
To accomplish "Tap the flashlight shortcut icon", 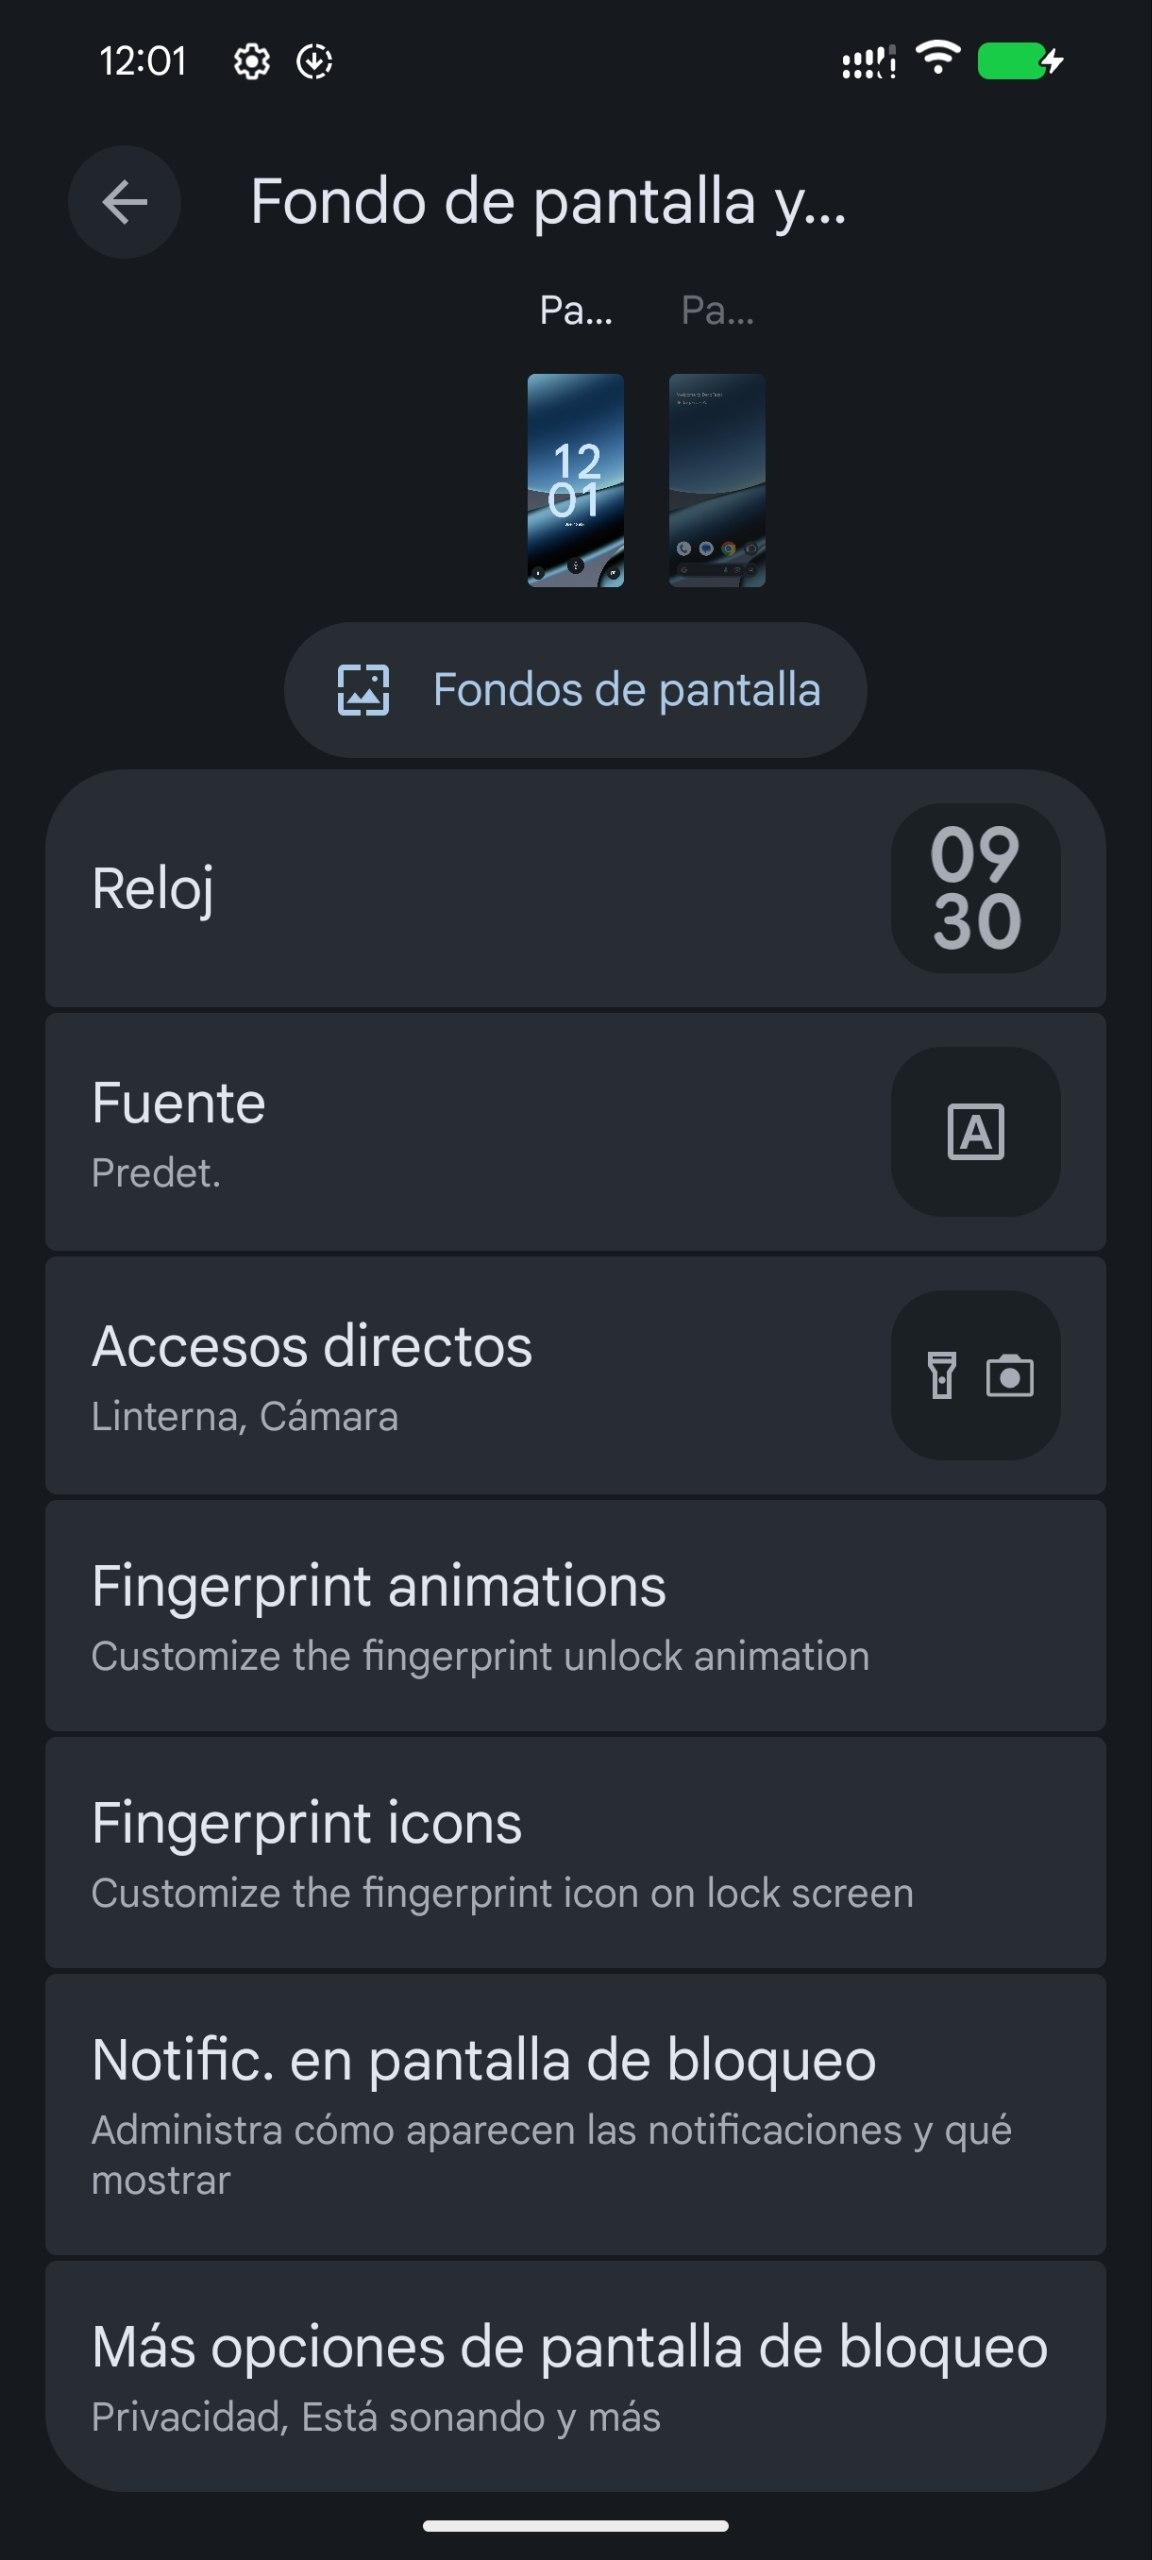I will tap(942, 1376).
